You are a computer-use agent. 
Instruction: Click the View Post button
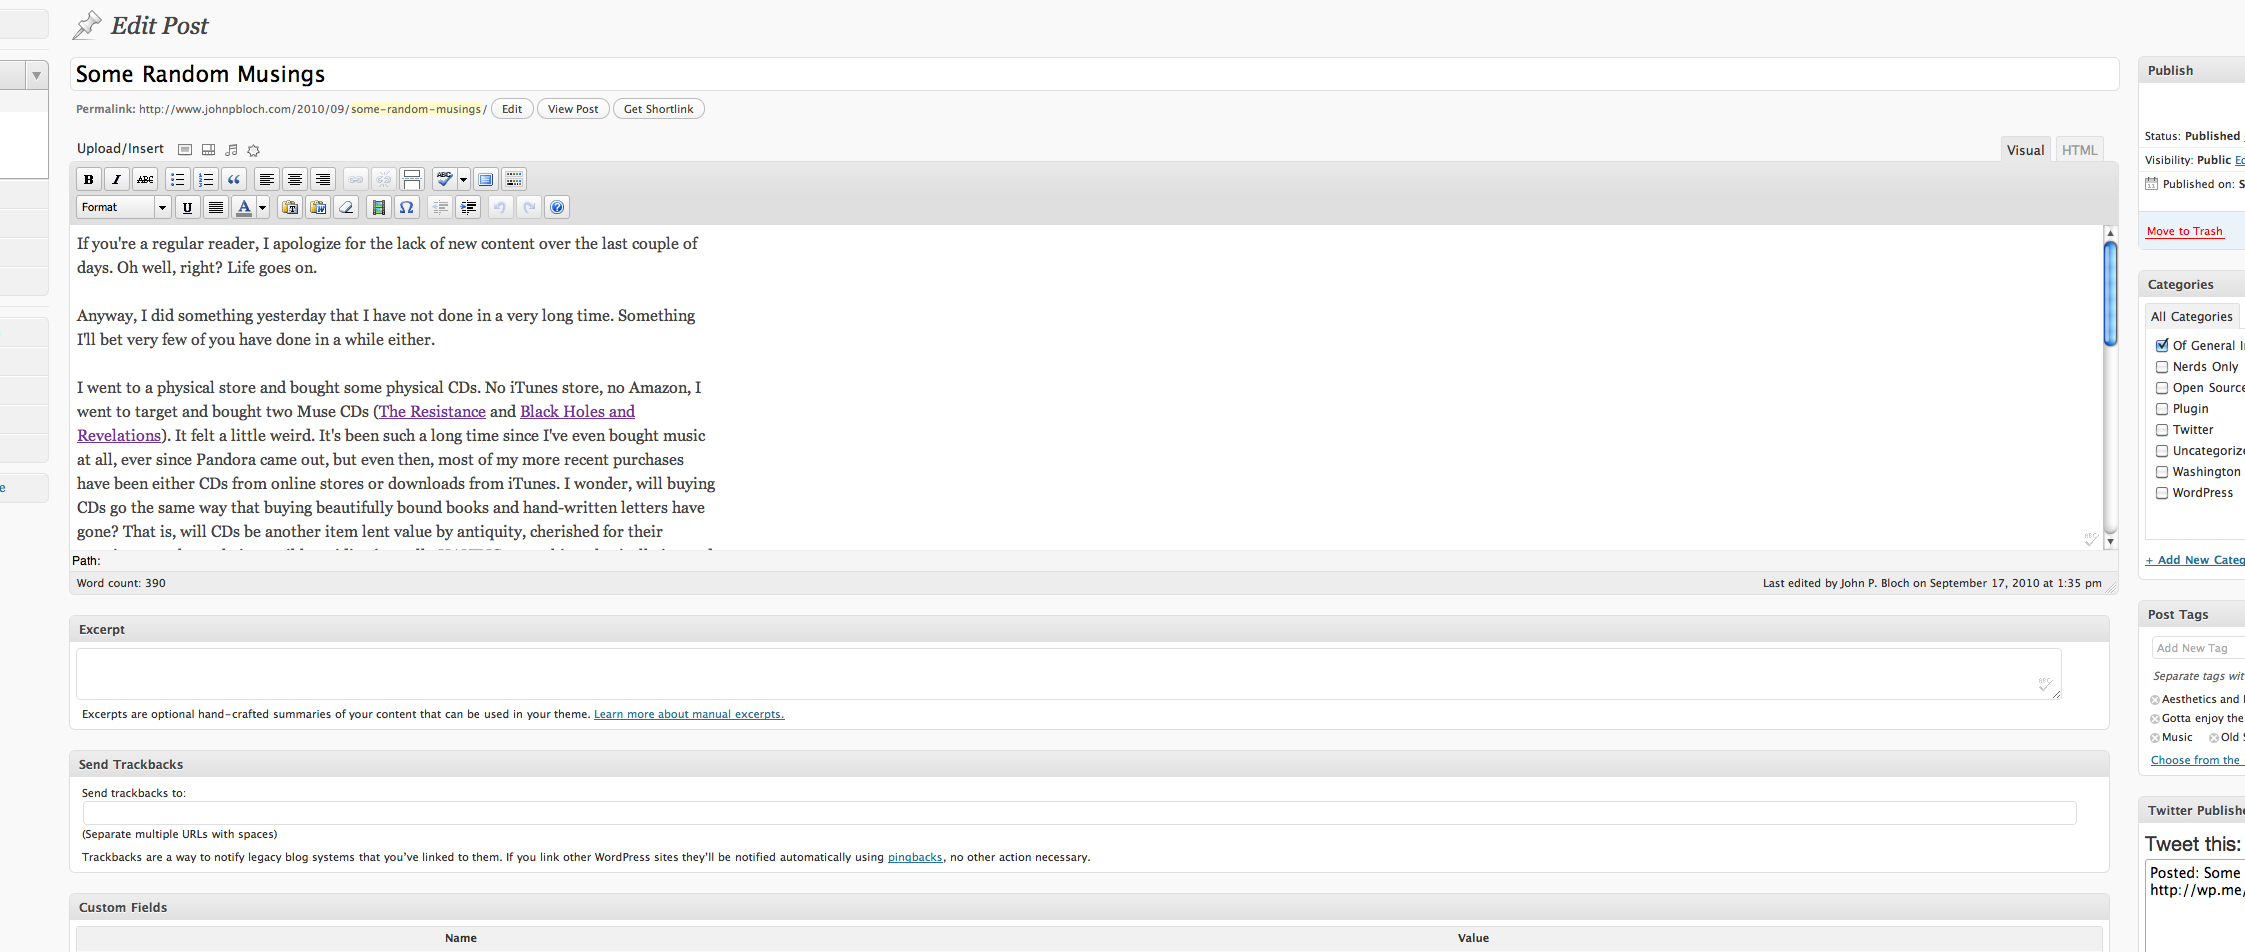click(x=573, y=109)
